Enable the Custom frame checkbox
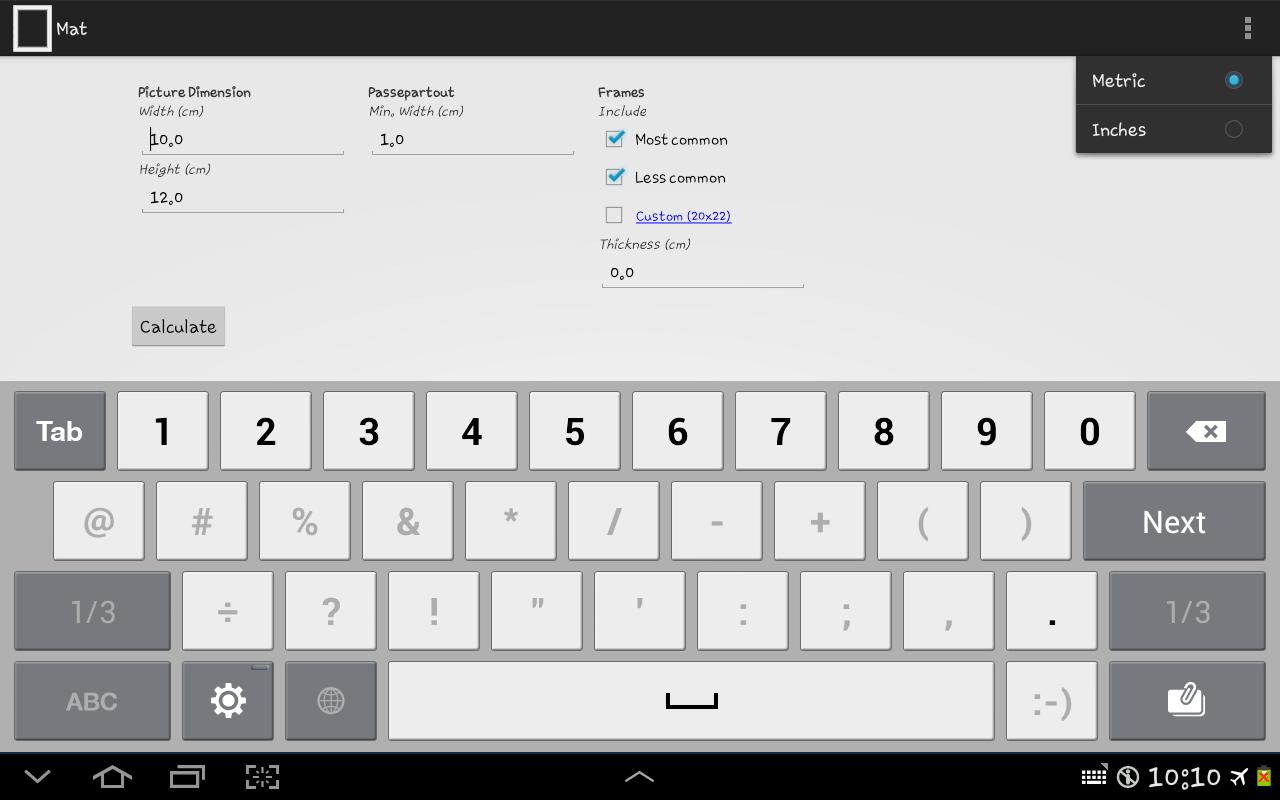 click(x=614, y=215)
